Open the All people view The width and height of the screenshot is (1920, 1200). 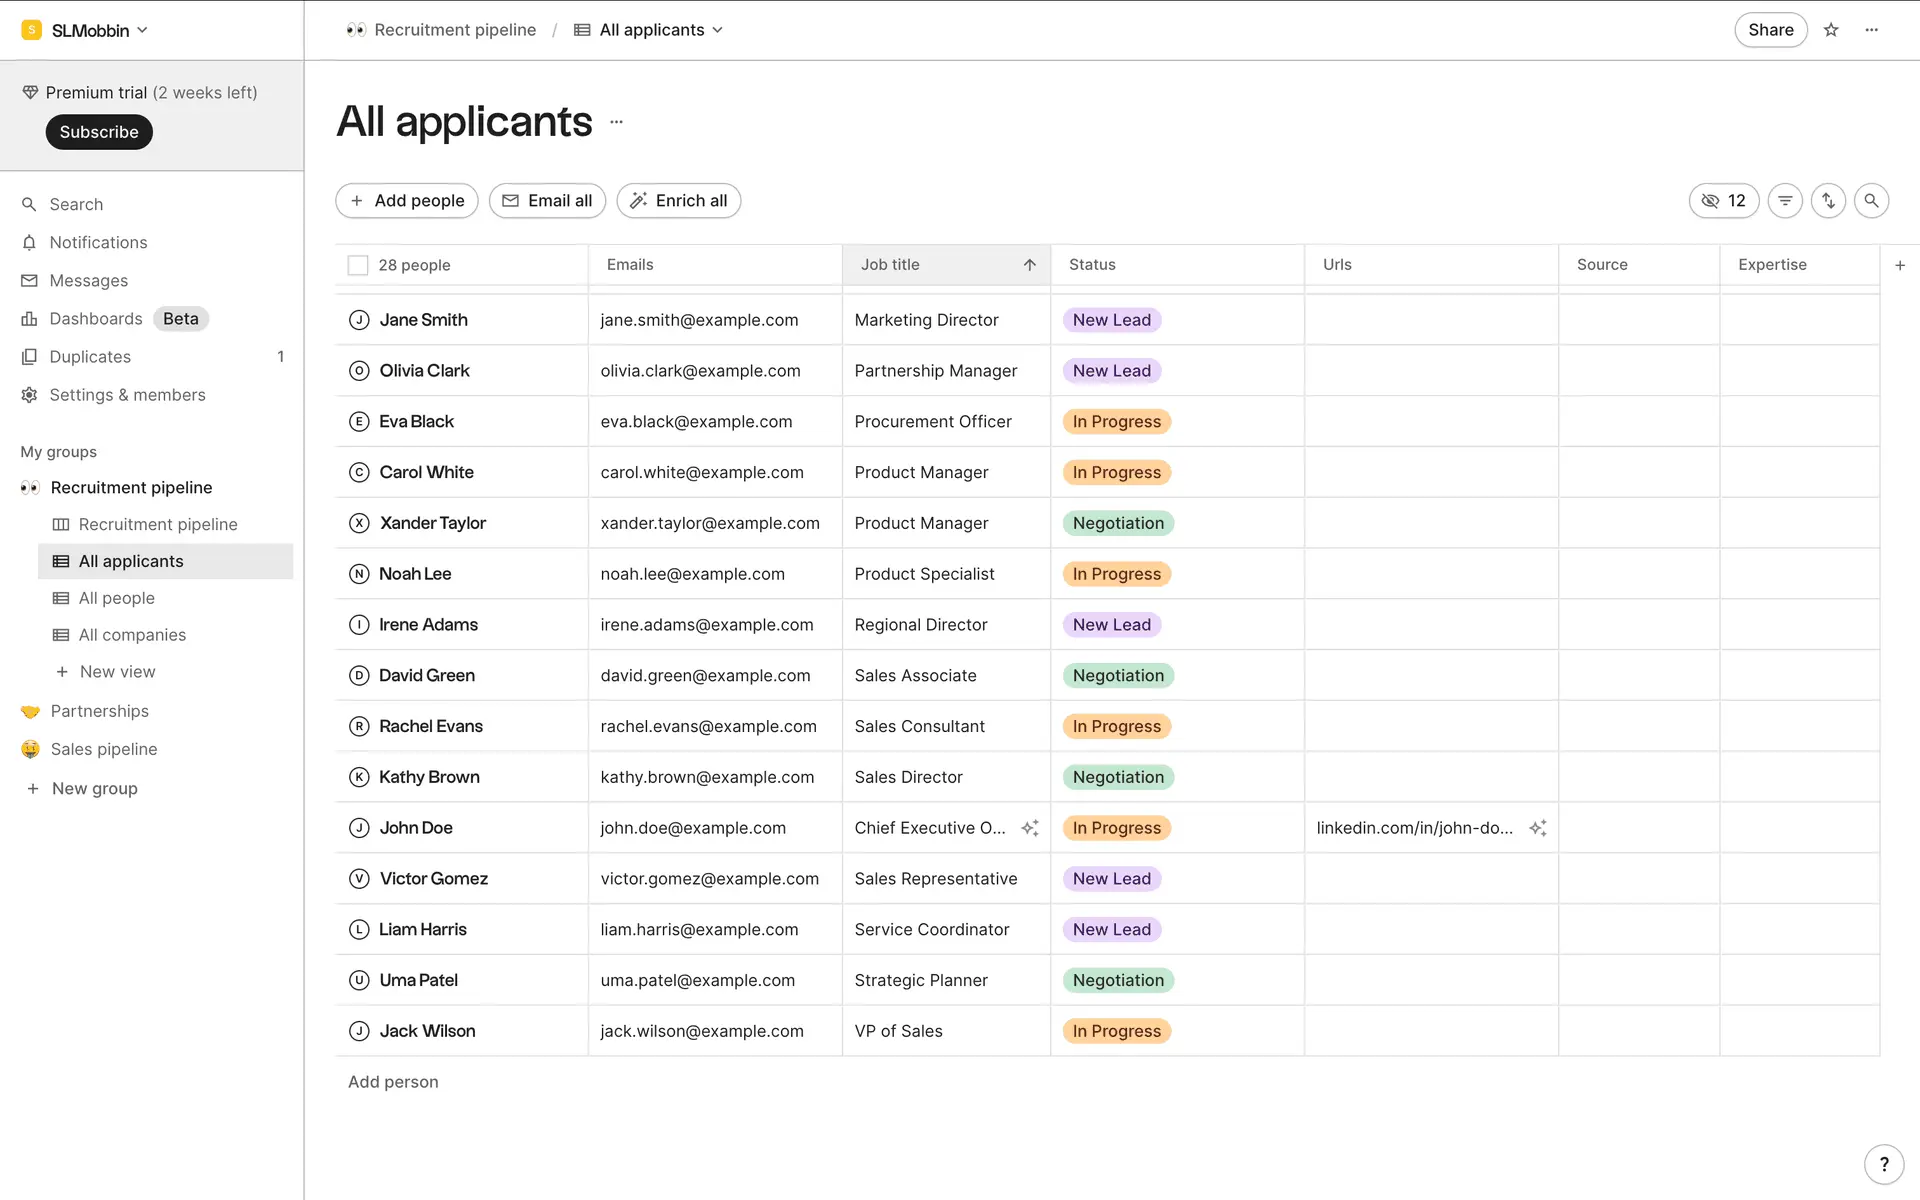pyautogui.click(x=117, y=598)
